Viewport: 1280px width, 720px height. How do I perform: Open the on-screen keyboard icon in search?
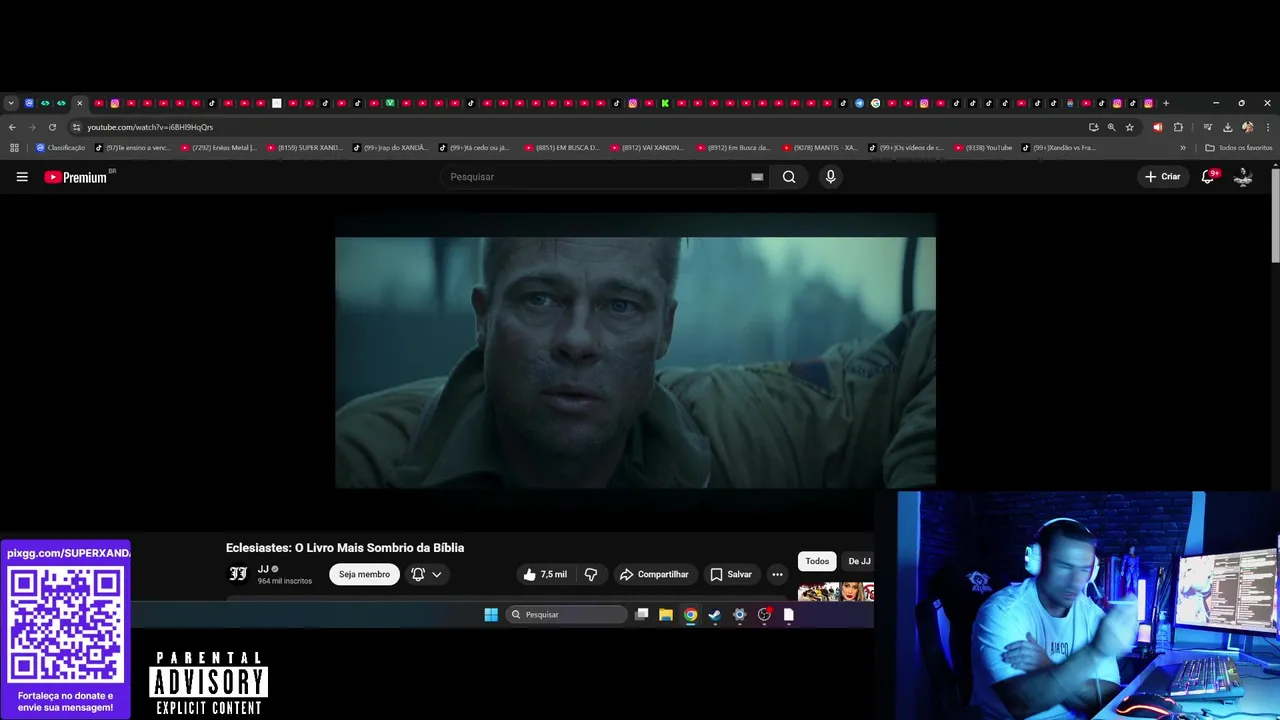tap(757, 177)
